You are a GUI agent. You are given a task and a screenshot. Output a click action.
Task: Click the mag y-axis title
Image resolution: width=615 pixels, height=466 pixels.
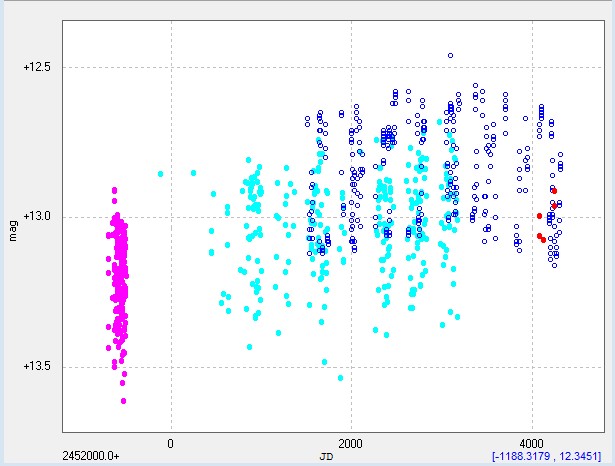pyautogui.click(x=13, y=231)
